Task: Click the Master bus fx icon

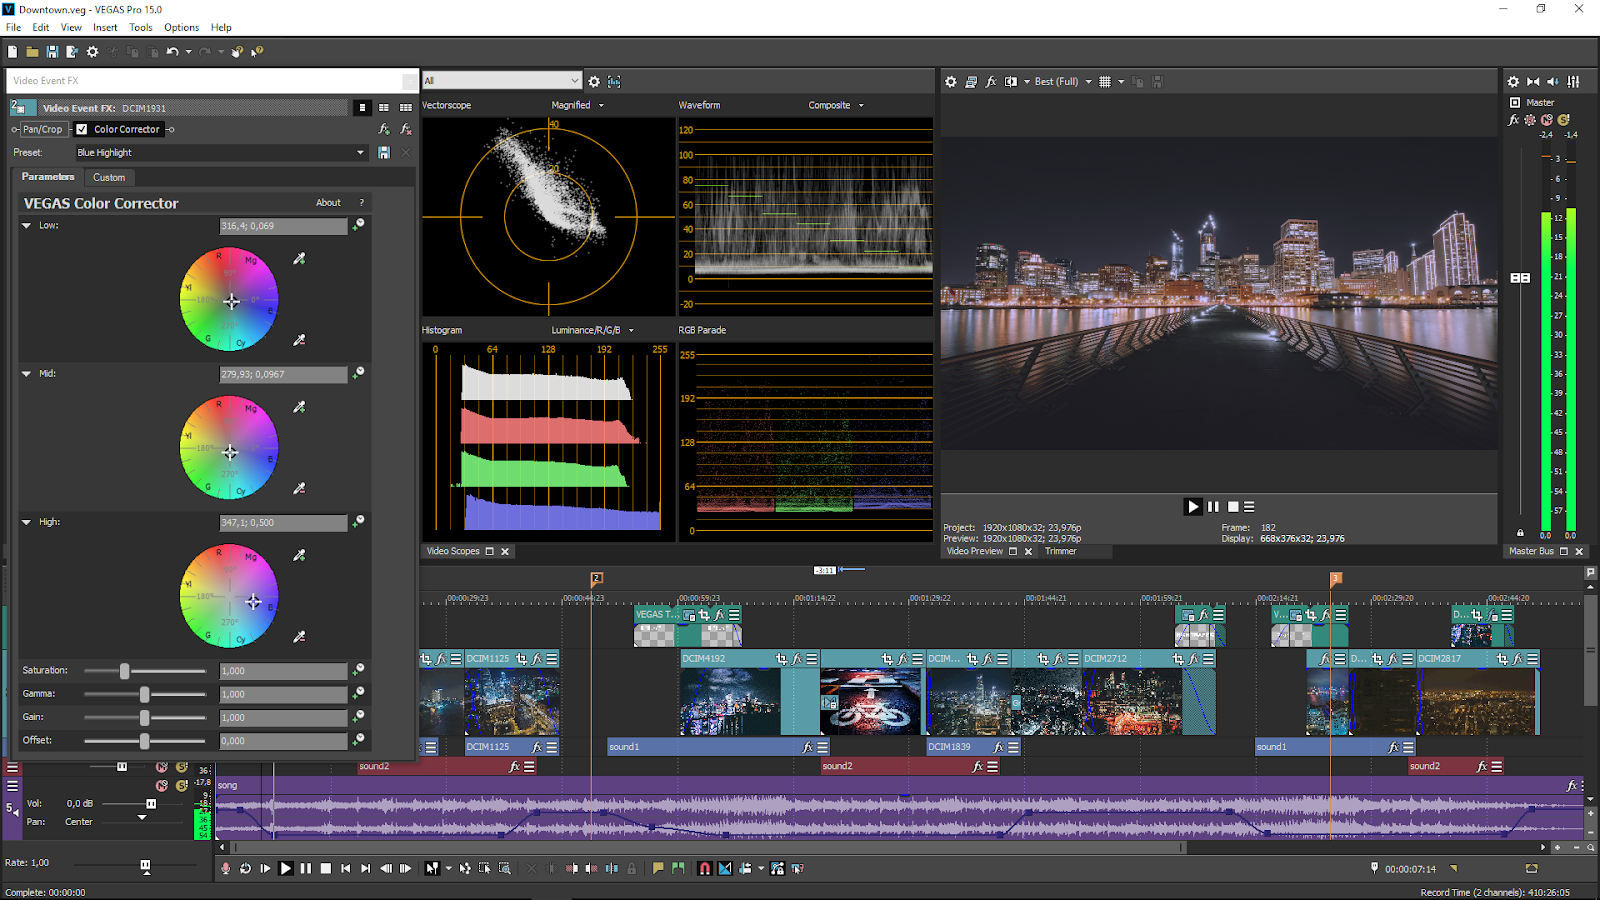Action: click(1513, 119)
